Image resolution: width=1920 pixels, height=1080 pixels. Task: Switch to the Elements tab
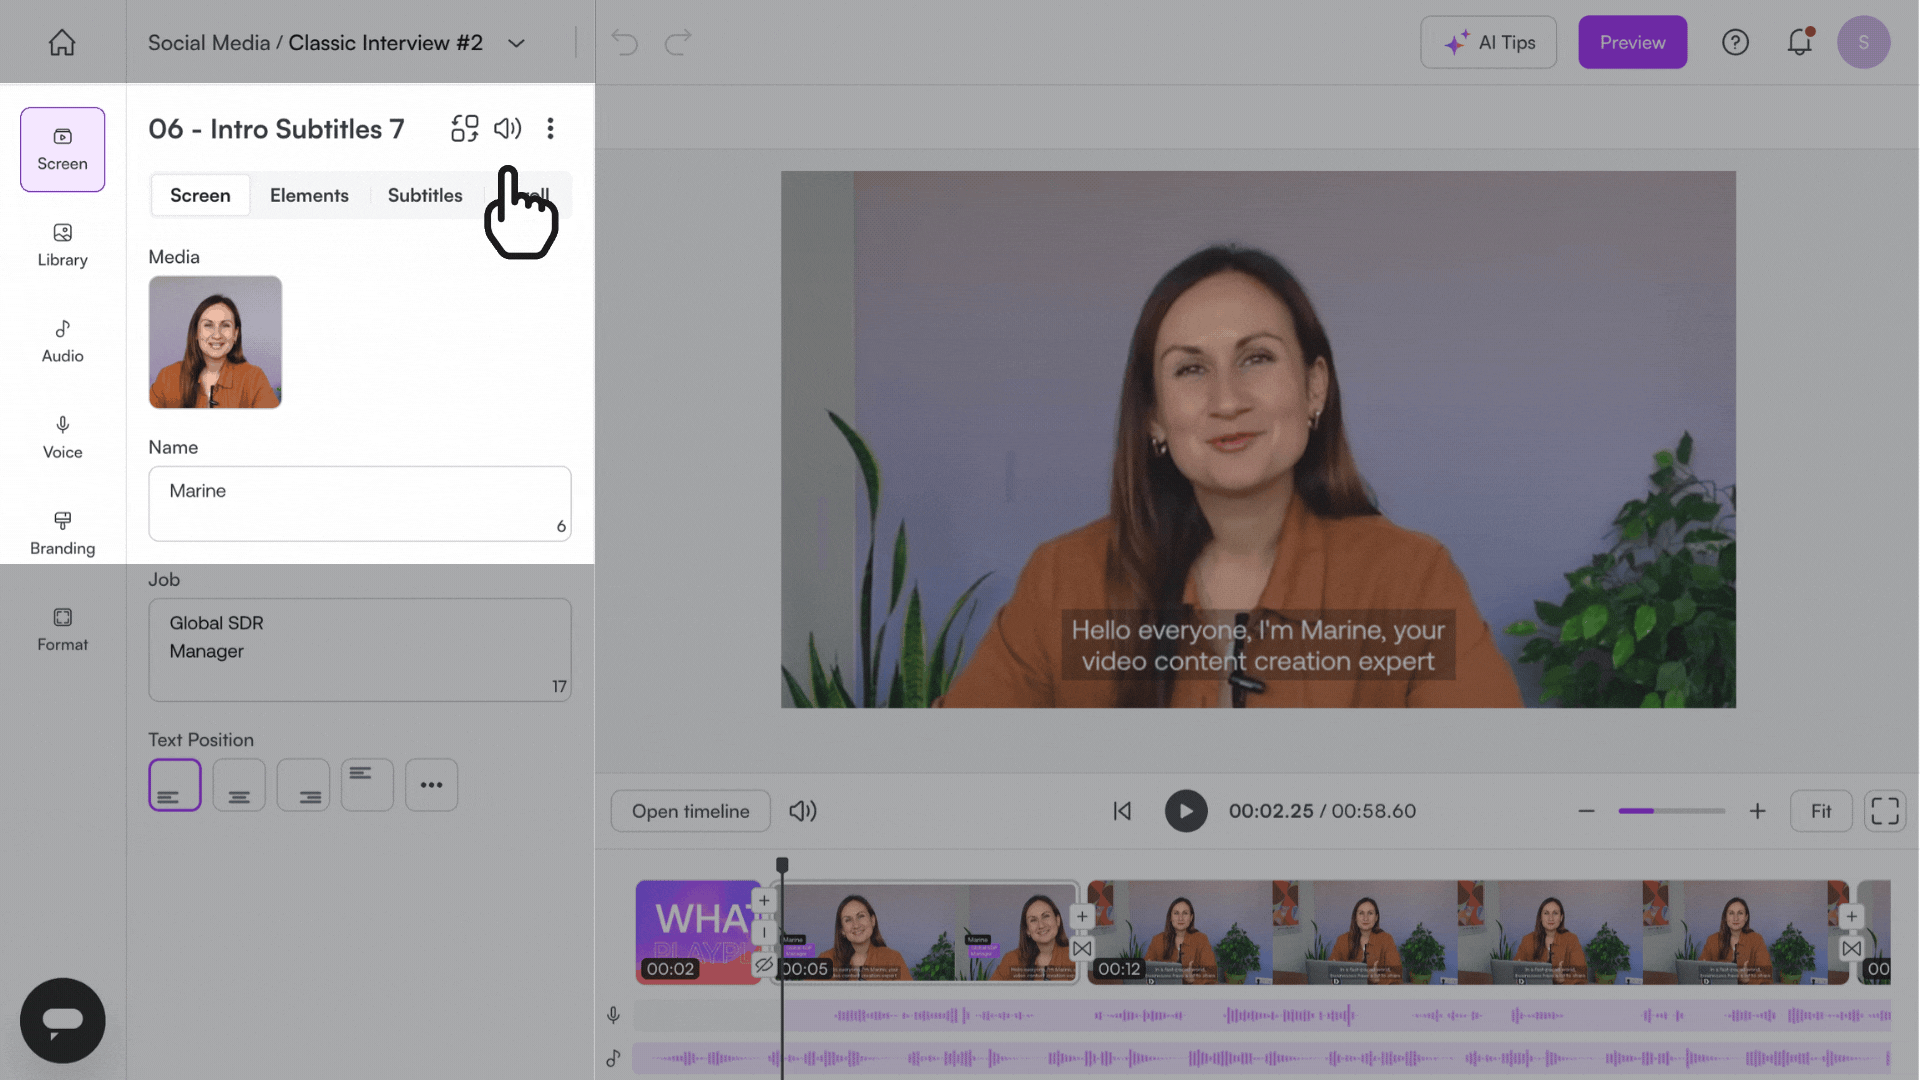(309, 195)
